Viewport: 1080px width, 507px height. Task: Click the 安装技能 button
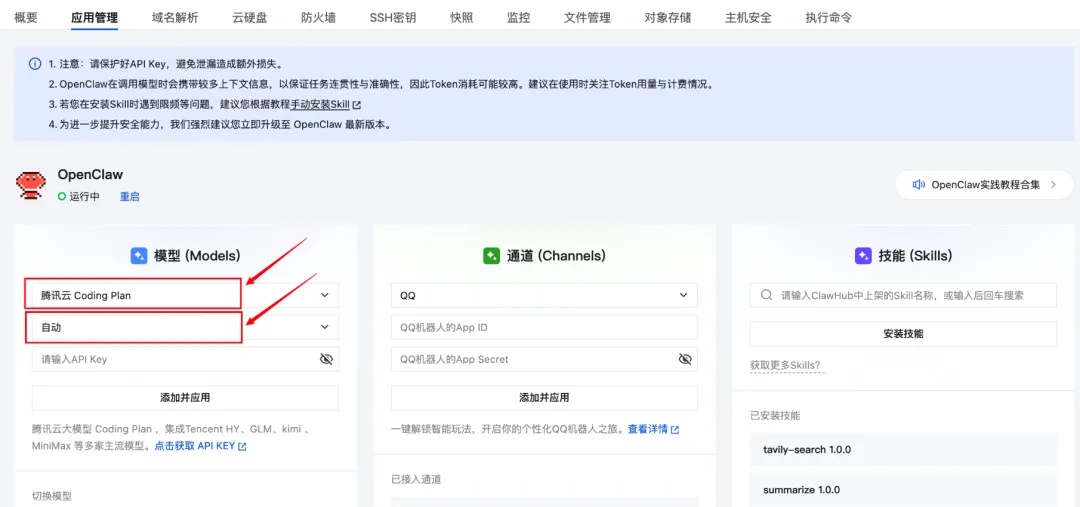(903, 333)
